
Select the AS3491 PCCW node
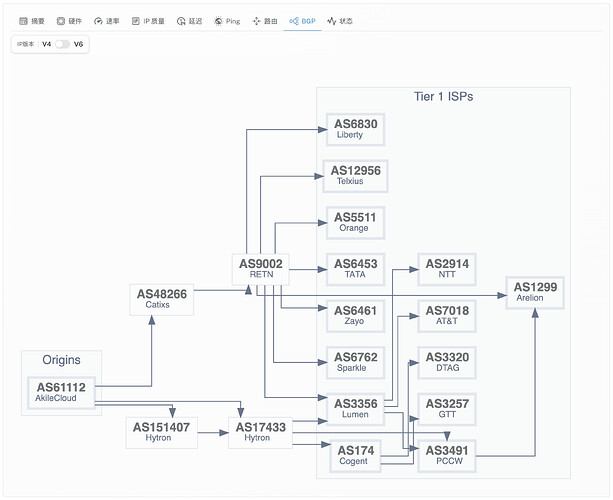(x=447, y=456)
